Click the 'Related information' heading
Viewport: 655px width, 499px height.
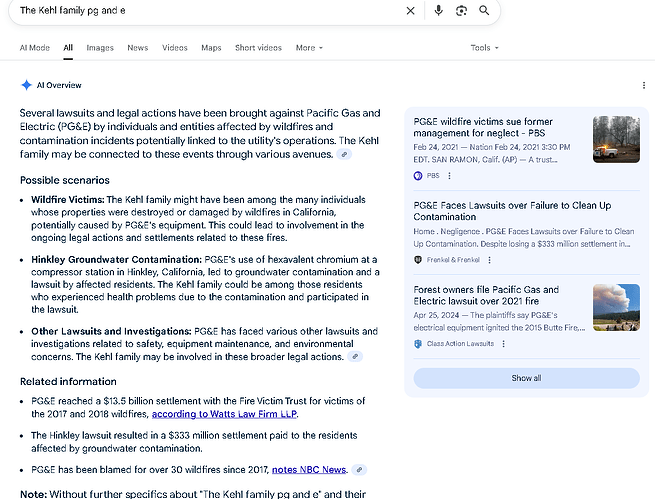coord(68,382)
